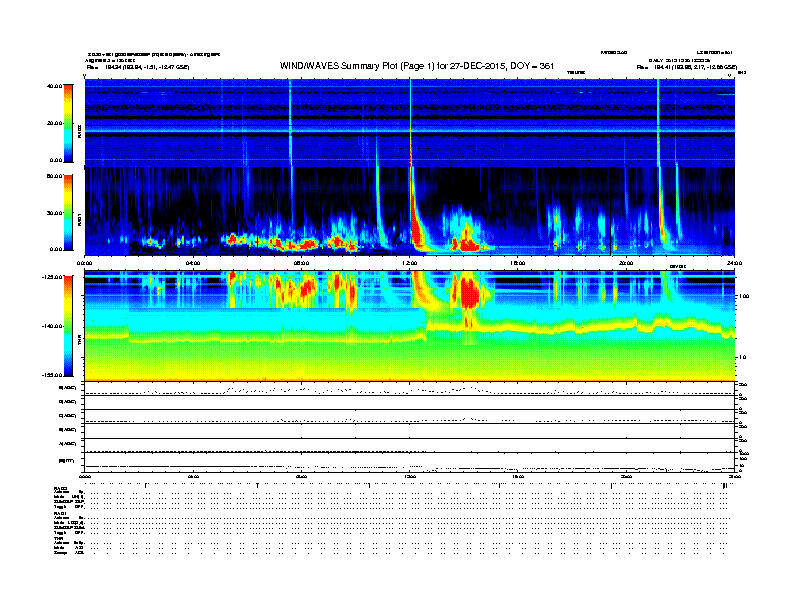
Task: Click the RAD2 spectrogram panel
Action: [x=410, y=122]
